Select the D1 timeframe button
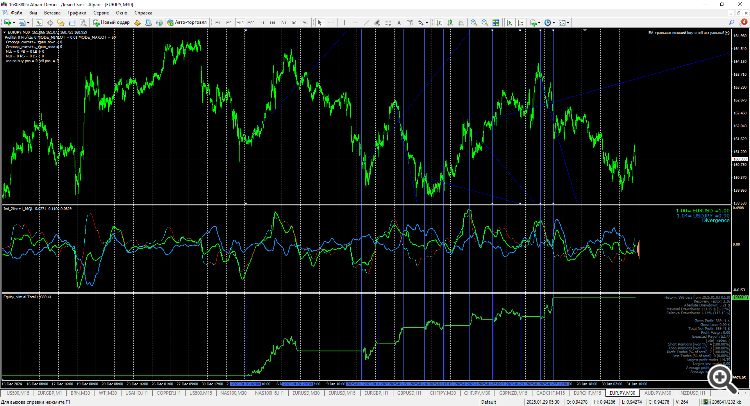Image resolution: width=750 pixels, height=406 pixels. tap(284, 22)
